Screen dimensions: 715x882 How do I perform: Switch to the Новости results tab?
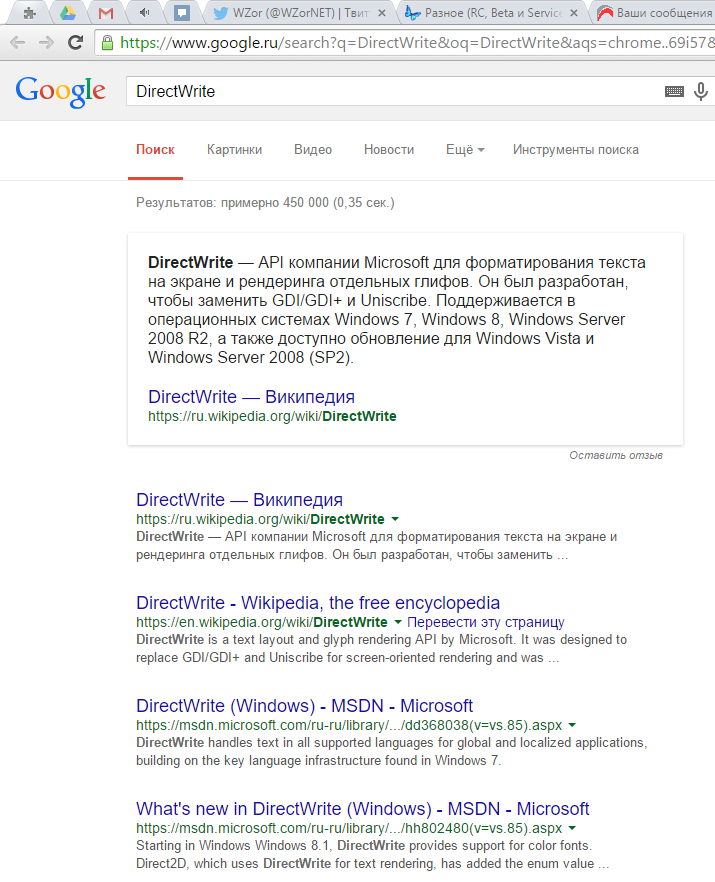(x=389, y=150)
